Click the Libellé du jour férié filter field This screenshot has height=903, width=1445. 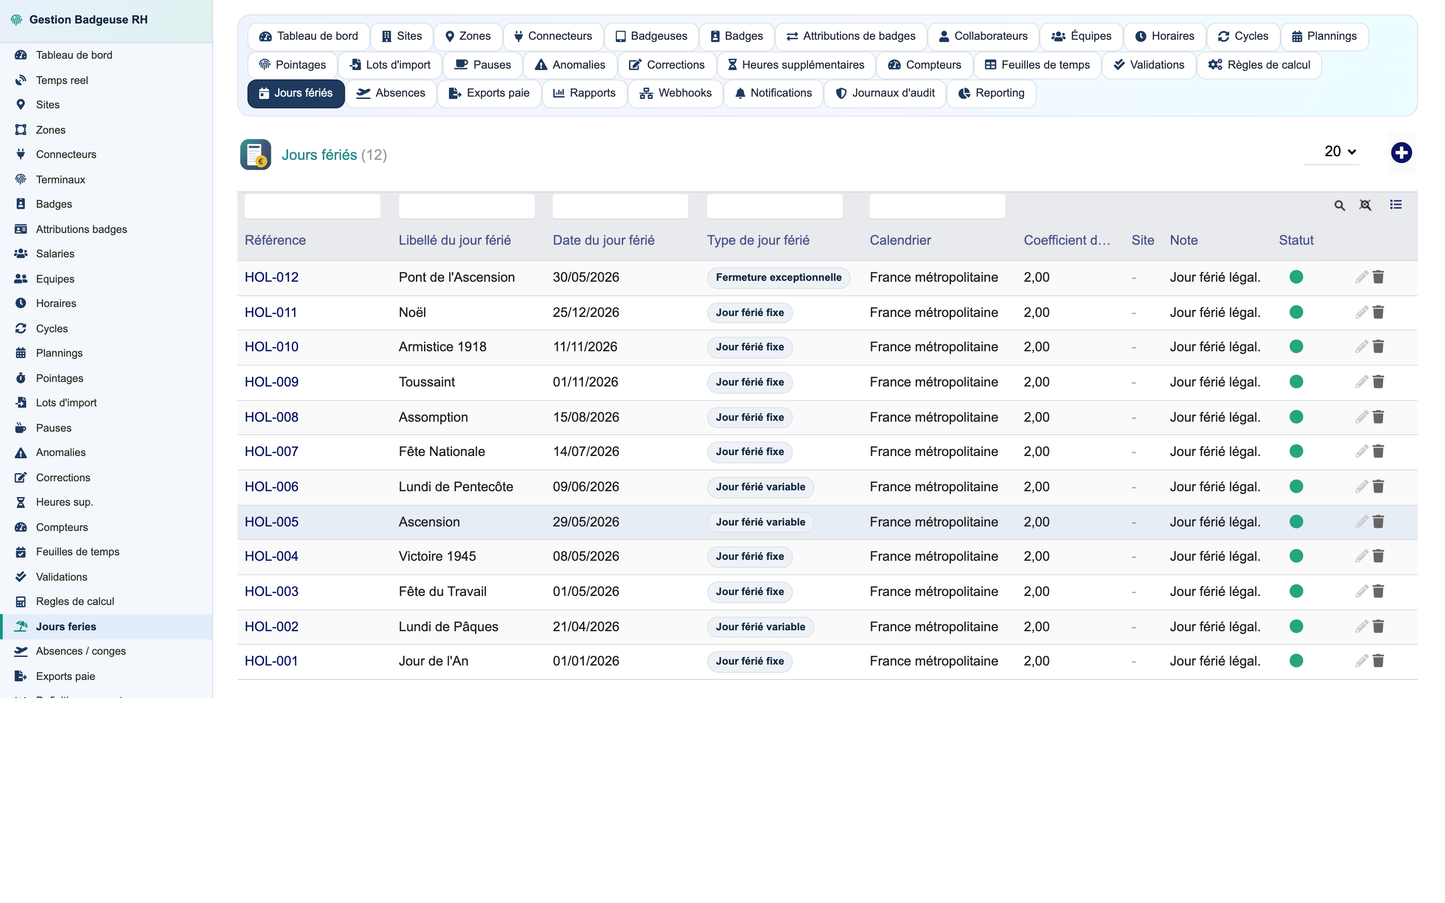(x=466, y=206)
